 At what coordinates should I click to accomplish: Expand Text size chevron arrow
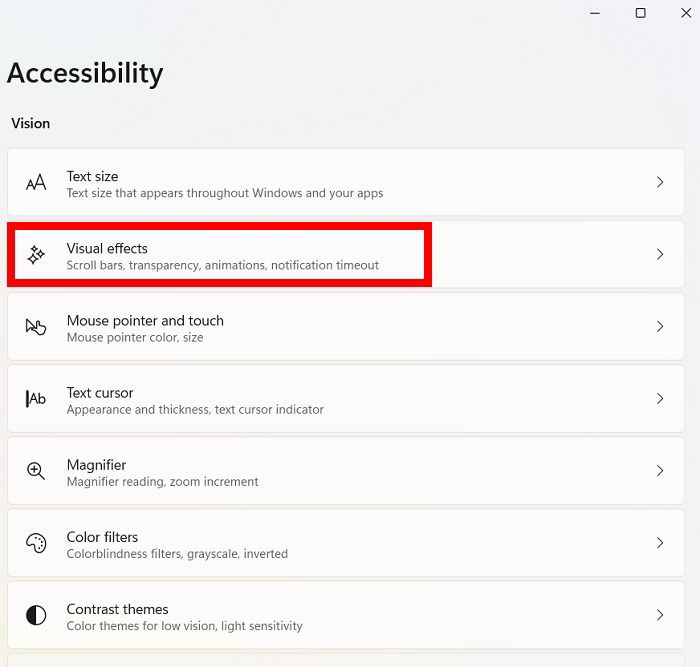(660, 182)
